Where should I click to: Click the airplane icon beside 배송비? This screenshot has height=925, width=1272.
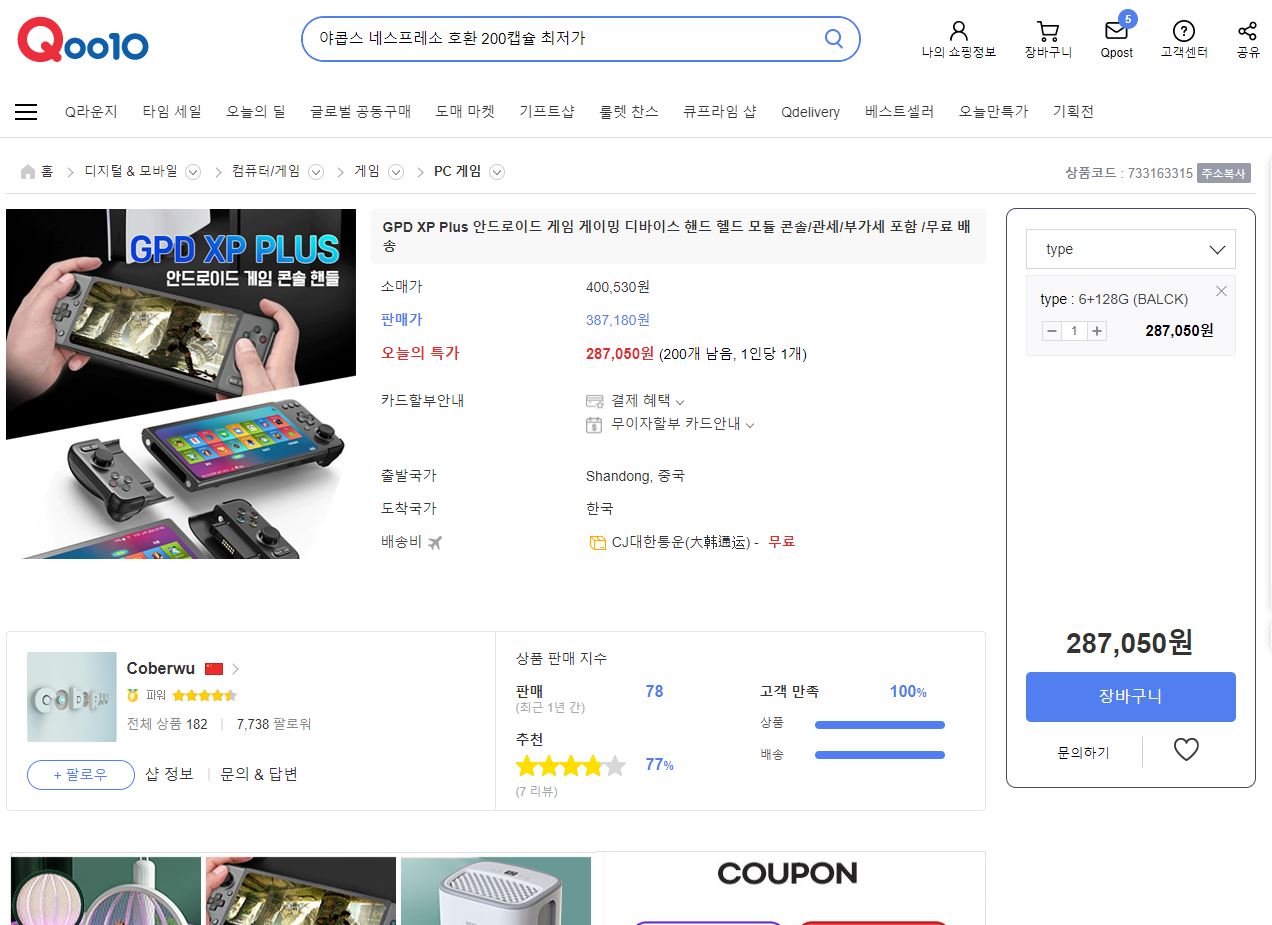click(435, 542)
